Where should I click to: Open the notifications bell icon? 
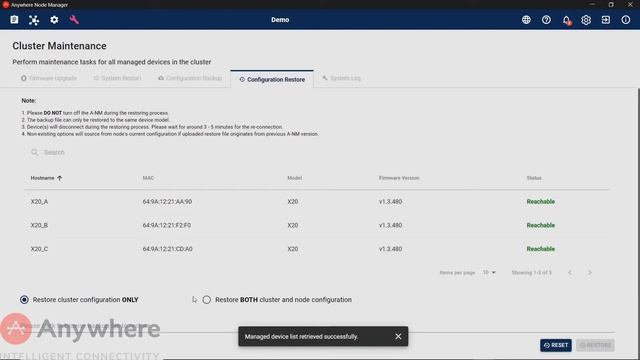(566, 20)
